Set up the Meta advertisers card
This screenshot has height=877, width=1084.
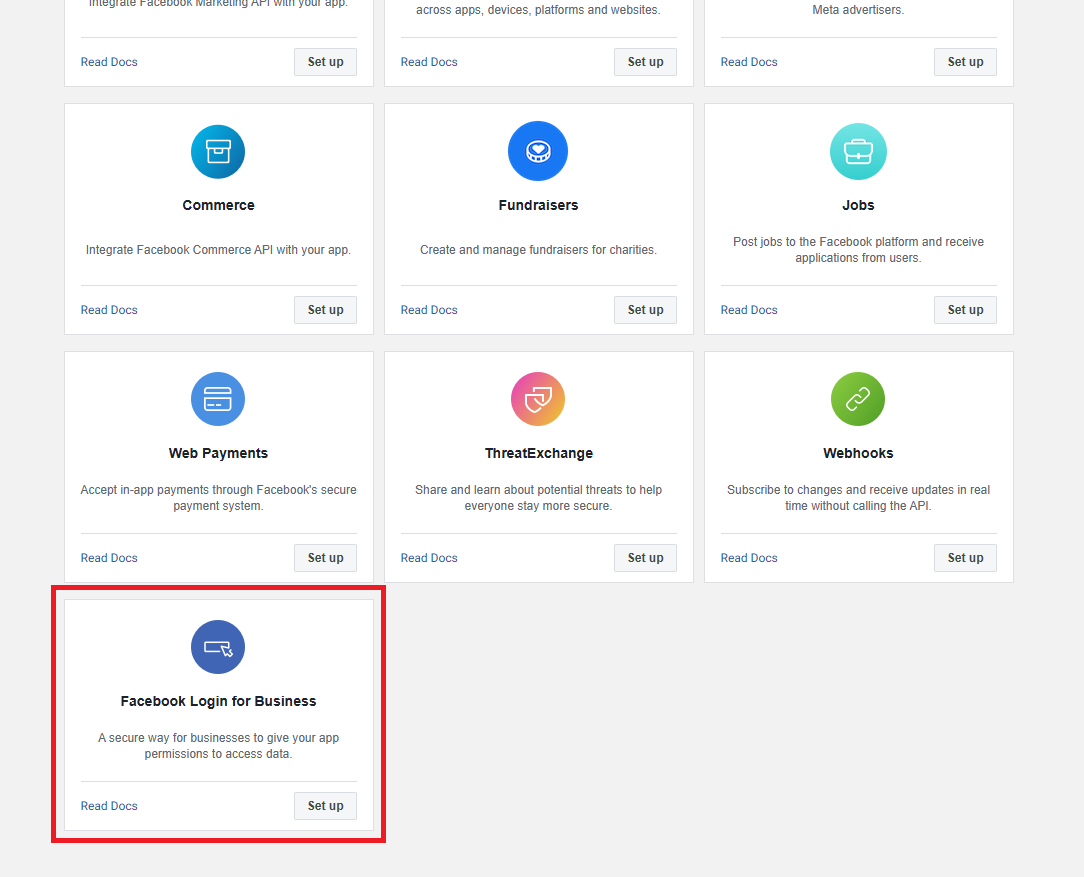(965, 62)
